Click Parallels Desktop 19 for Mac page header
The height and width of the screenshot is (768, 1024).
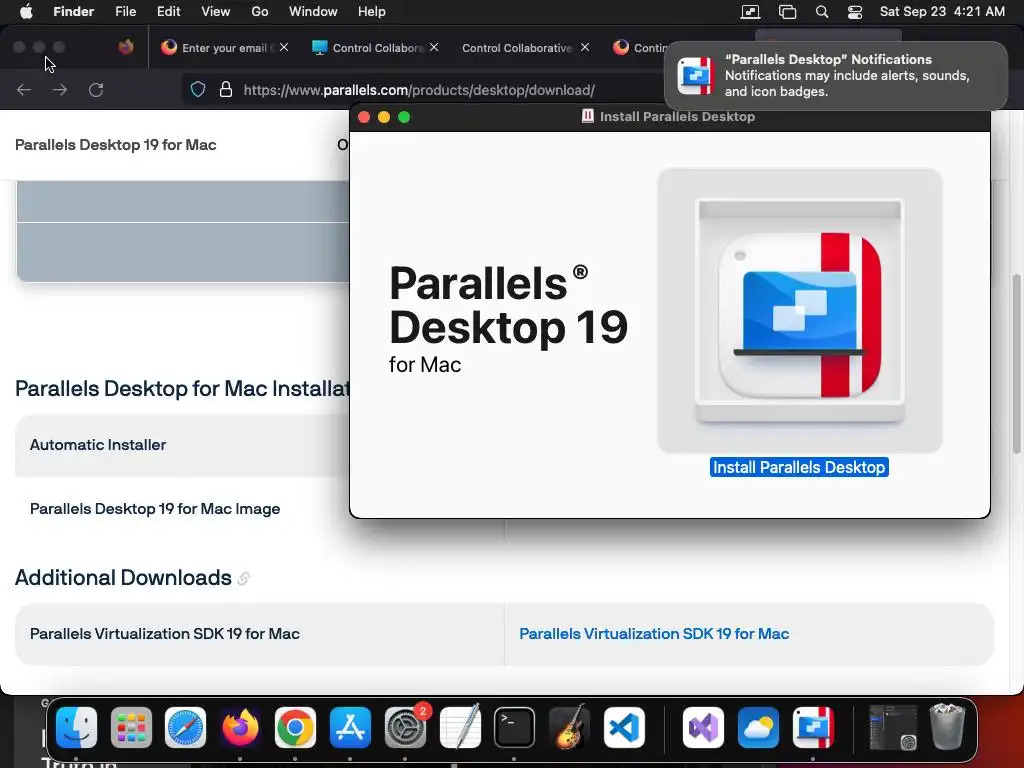coord(116,145)
